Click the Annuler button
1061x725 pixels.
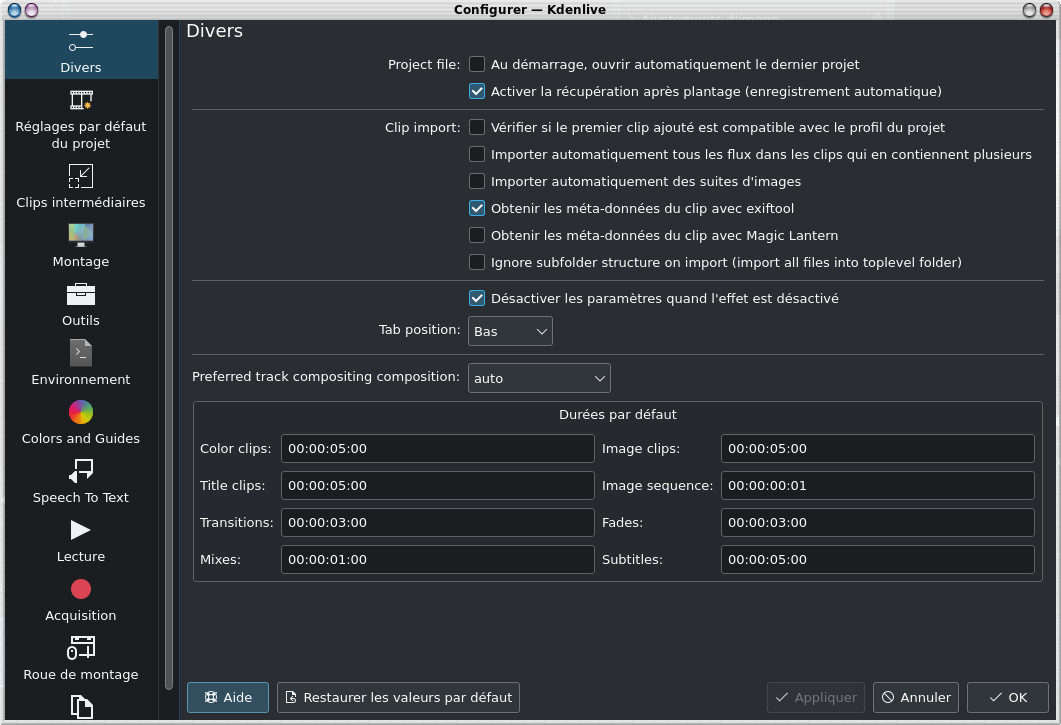point(916,697)
